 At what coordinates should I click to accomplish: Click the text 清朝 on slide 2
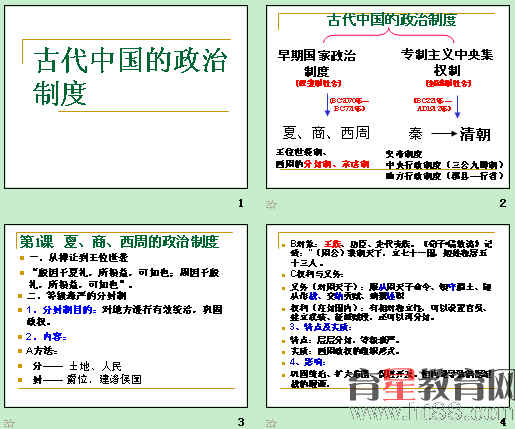[475, 134]
